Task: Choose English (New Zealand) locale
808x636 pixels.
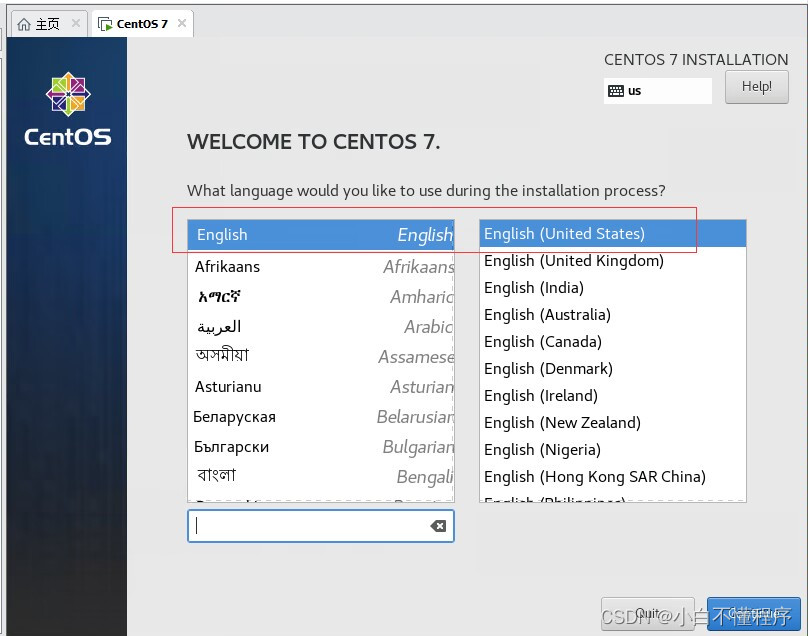Action: [x=613, y=423]
